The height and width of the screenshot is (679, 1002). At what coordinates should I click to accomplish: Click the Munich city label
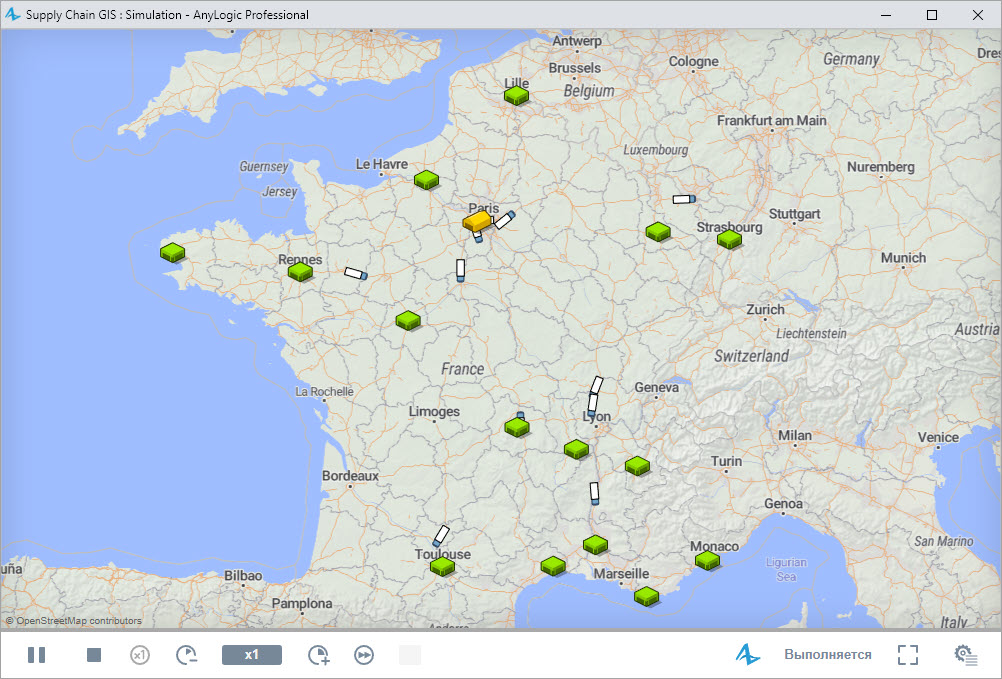click(903, 257)
